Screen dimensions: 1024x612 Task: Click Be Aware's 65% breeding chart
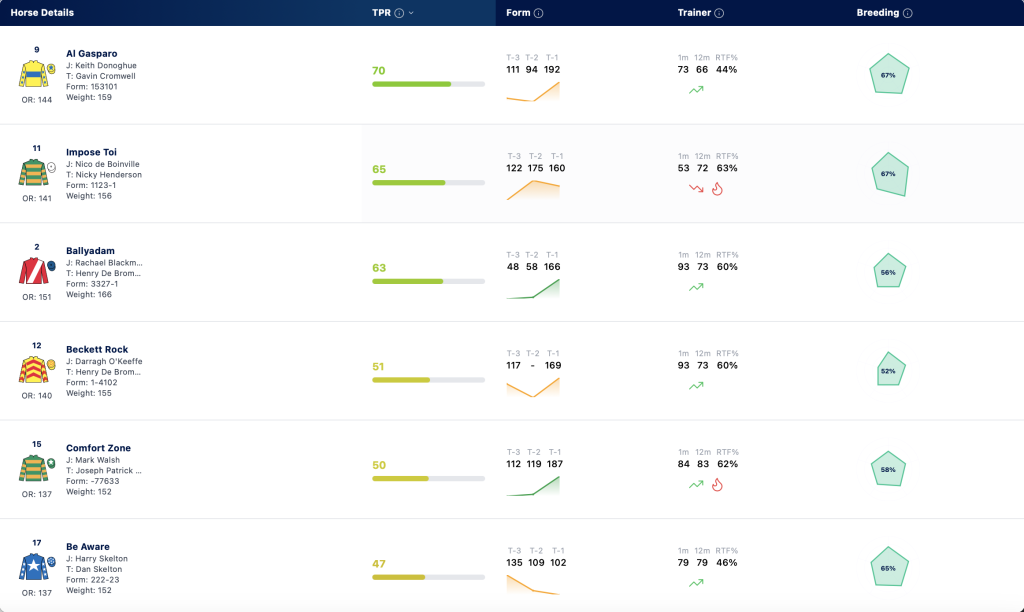click(x=889, y=567)
